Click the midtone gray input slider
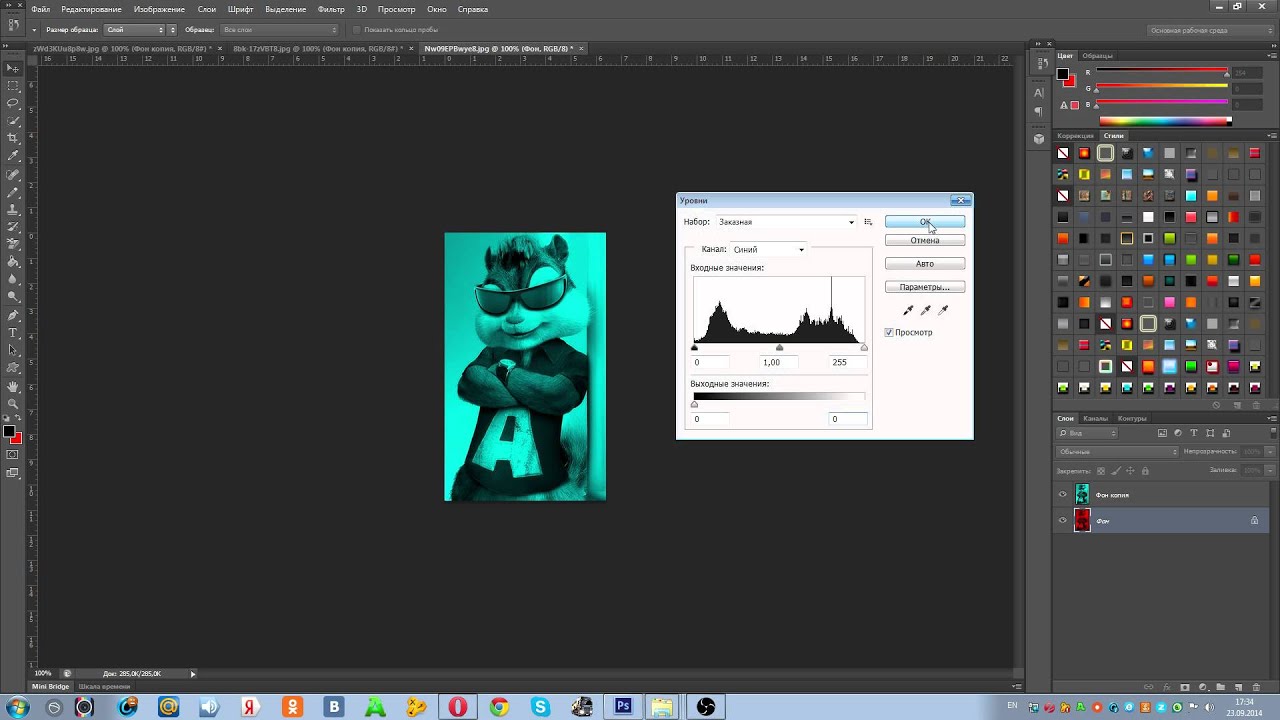The width and height of the screenshot is (1280, 720). 779,347
